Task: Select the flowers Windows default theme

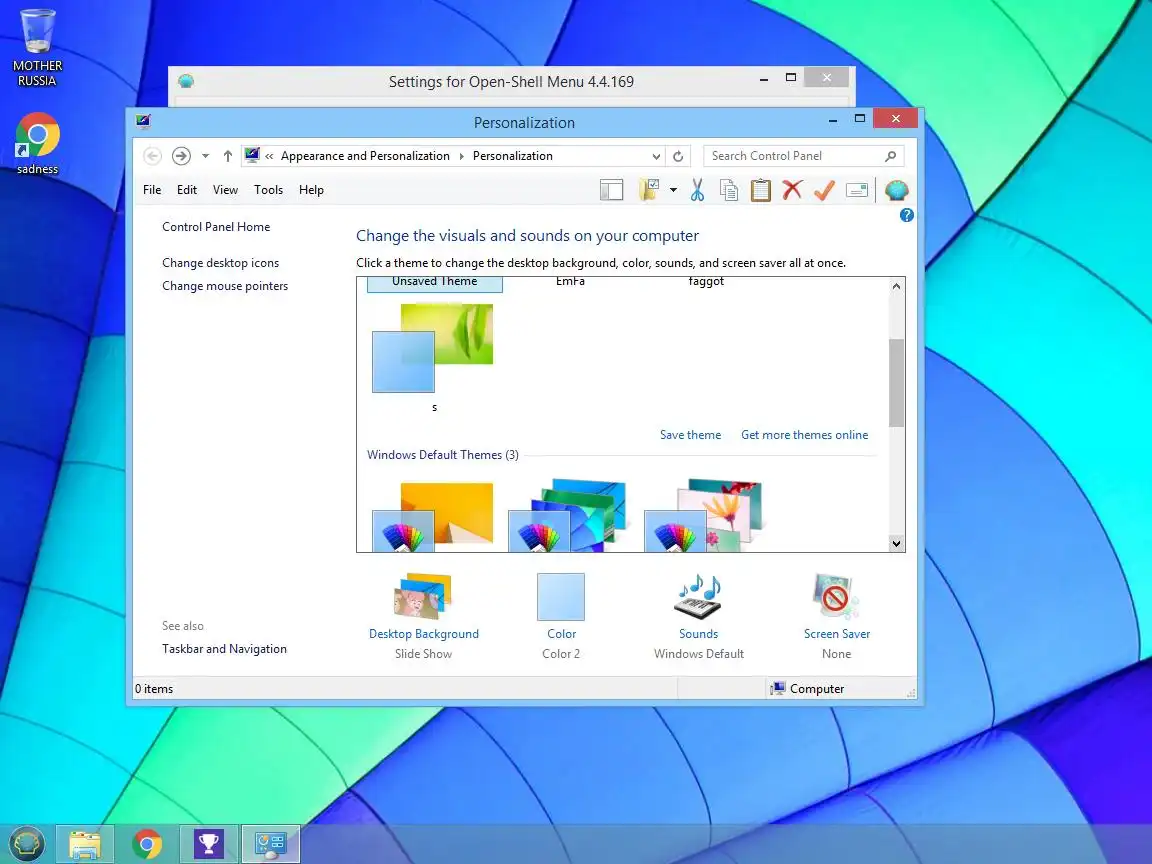Action: click(x=704, y=515)
